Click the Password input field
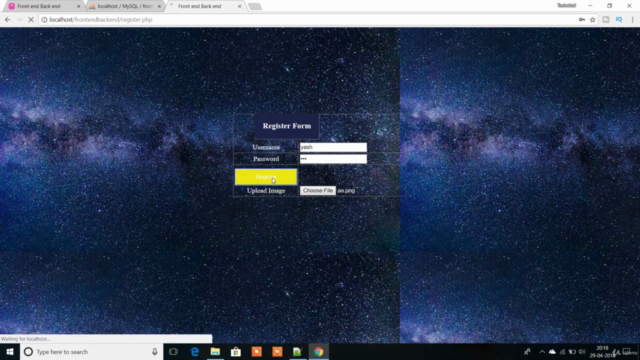Viewport: 640px width, 360px height. [333, 159]
